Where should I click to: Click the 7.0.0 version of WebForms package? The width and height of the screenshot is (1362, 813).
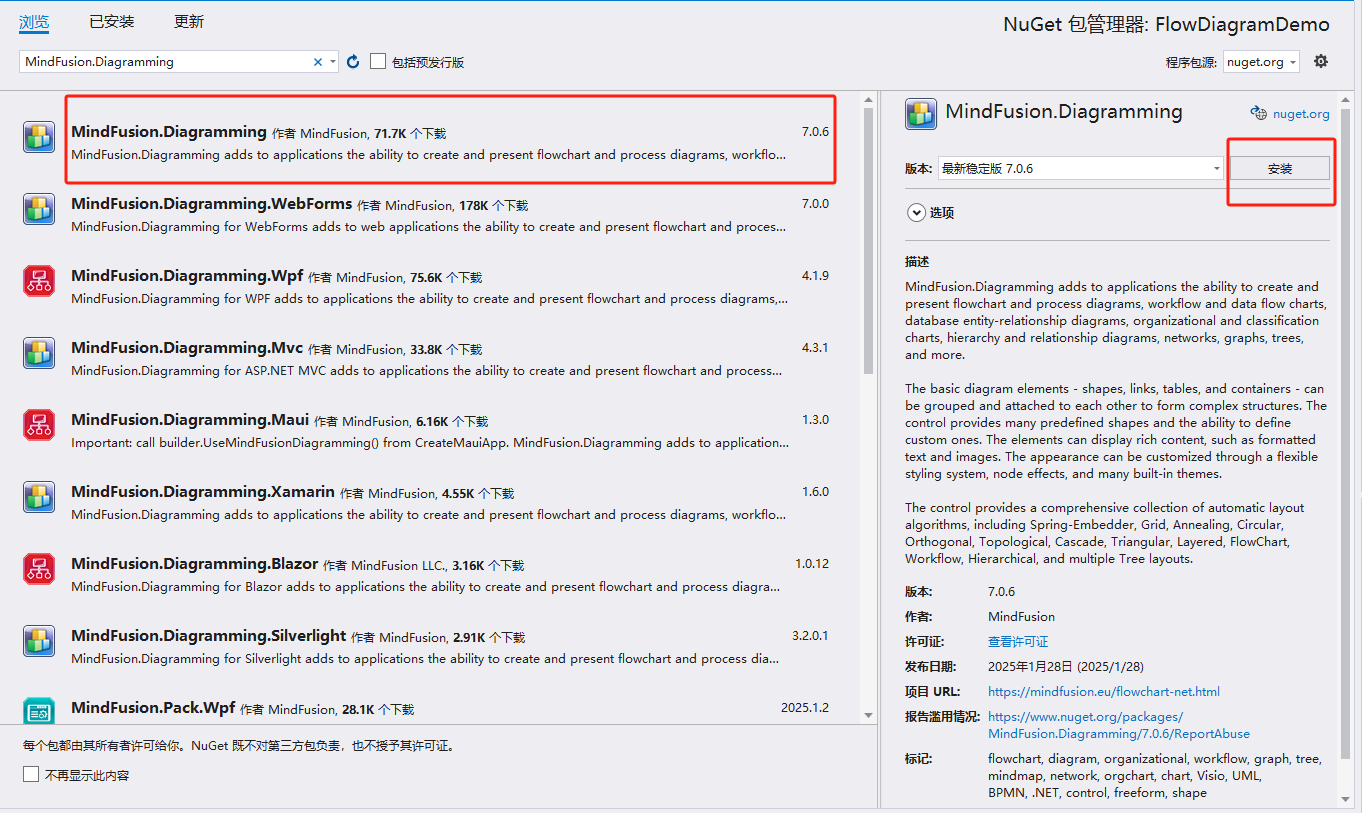(x=815, y=204)
